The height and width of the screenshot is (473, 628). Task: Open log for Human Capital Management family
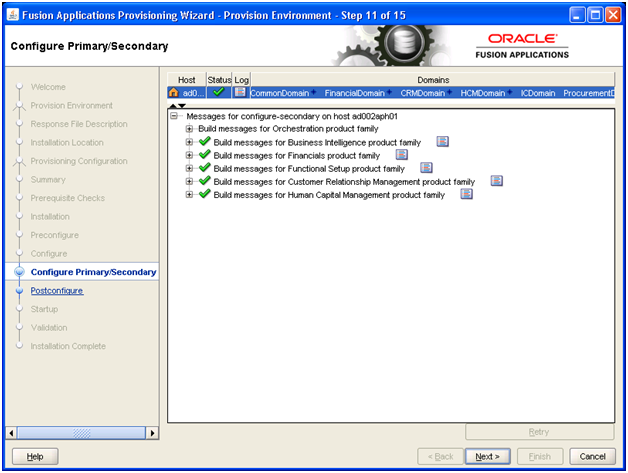point(467,194)
